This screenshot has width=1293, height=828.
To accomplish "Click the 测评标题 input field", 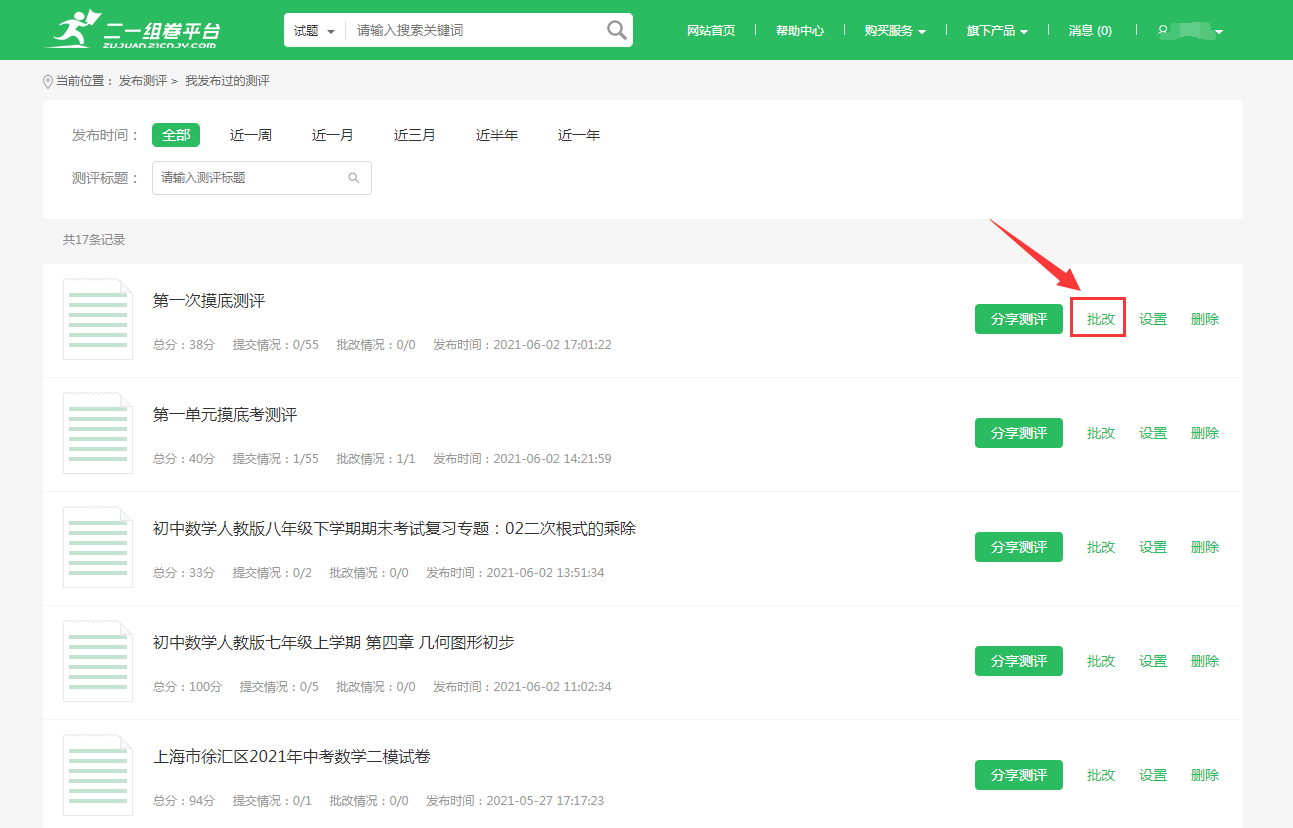I will pos(262,178).
